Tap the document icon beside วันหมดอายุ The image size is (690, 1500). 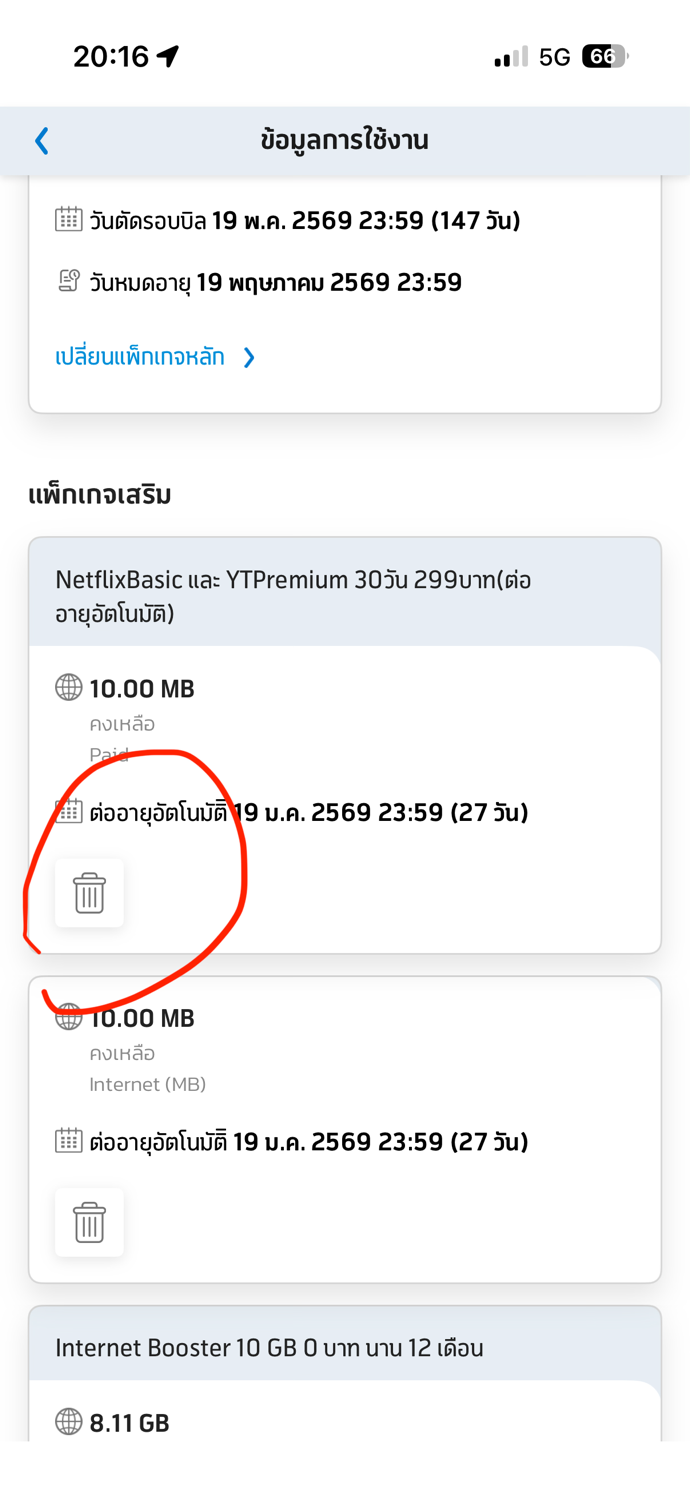click(69, 282)
